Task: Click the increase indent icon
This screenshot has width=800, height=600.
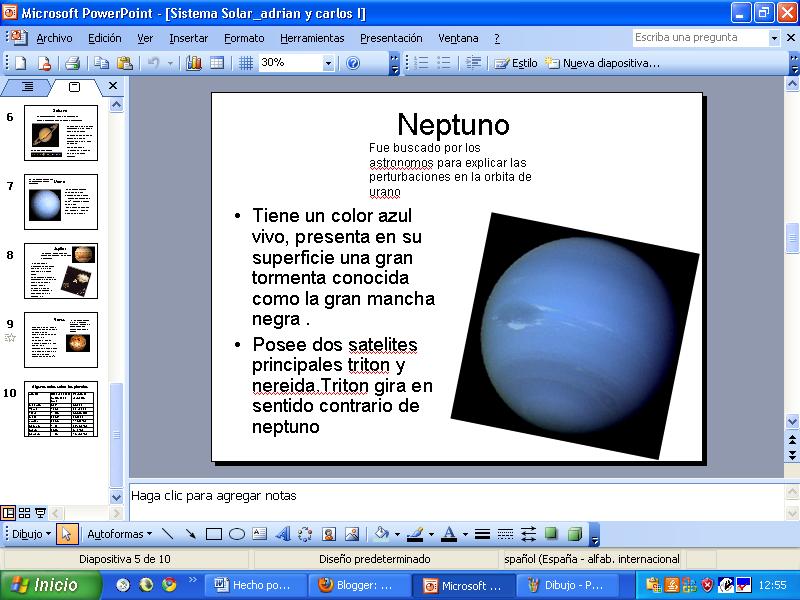Action: [x=473, y=63]
